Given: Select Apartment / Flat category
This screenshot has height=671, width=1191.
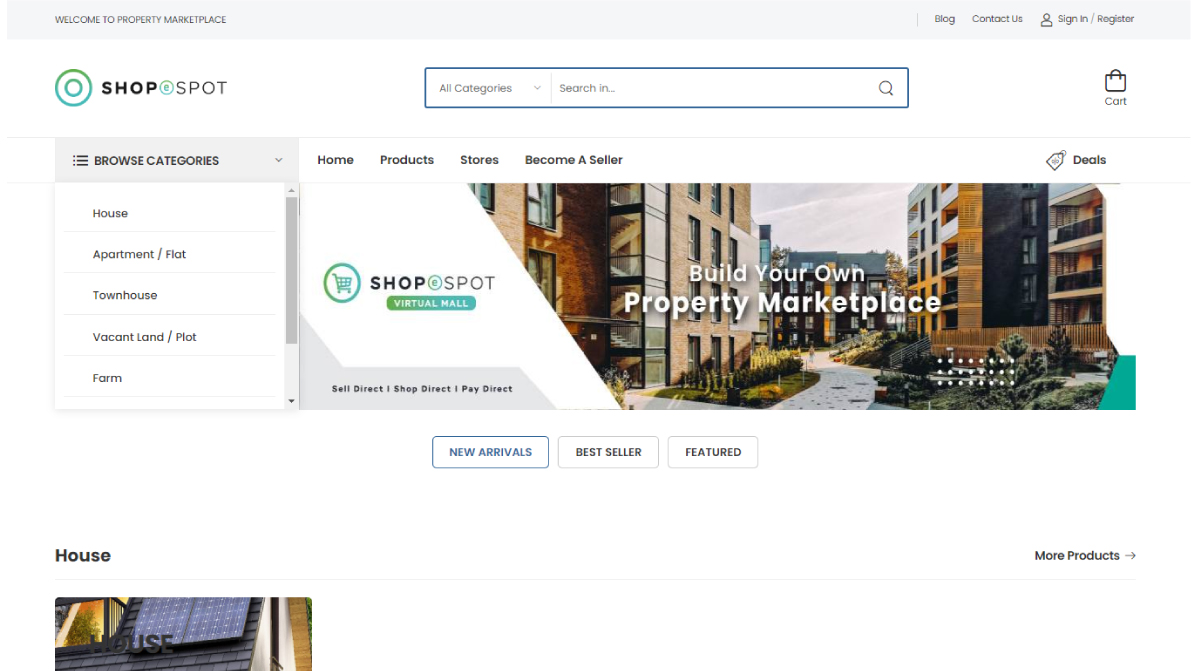Looking at the screenshot, I should [139, 254].
